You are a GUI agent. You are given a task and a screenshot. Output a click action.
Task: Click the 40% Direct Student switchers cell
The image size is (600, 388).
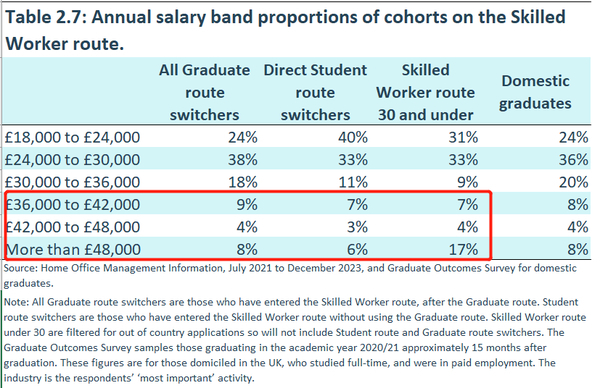point(352,137)
